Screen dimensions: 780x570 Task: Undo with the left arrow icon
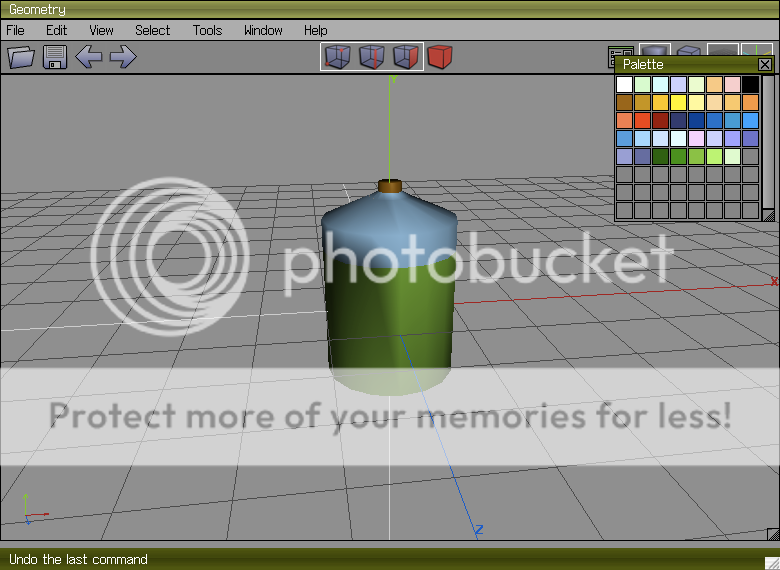click(89, 57)
